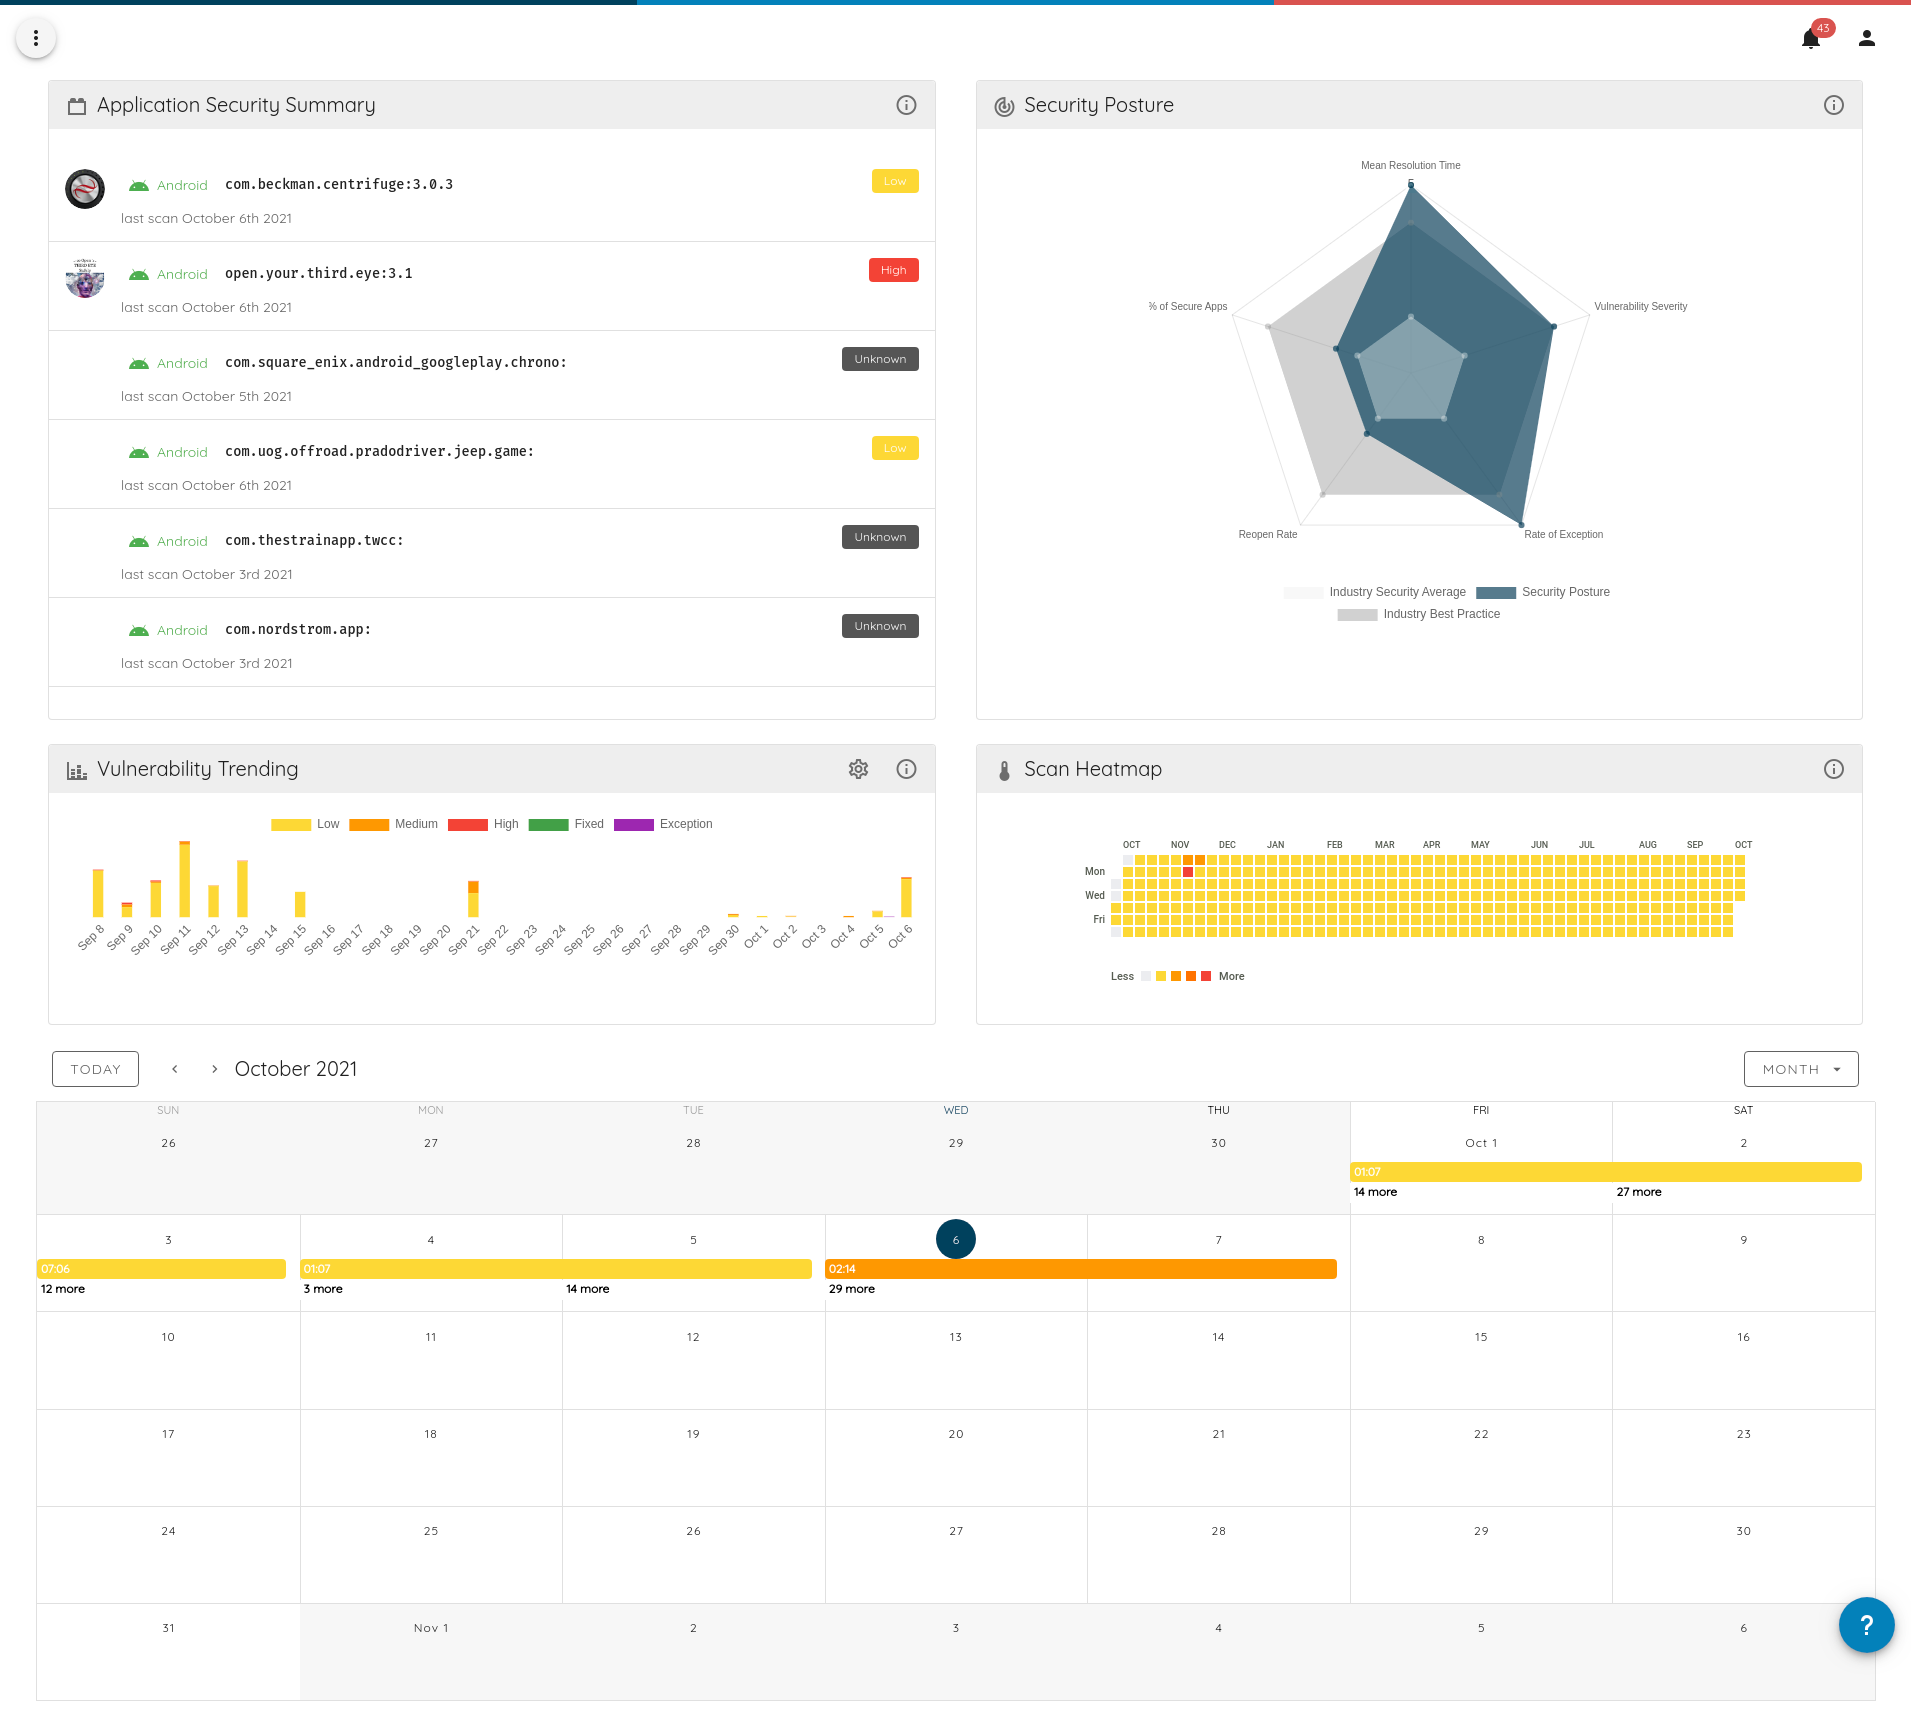Click open.your.third.eye app icon

pyautogui.click(x=85, y=278)
